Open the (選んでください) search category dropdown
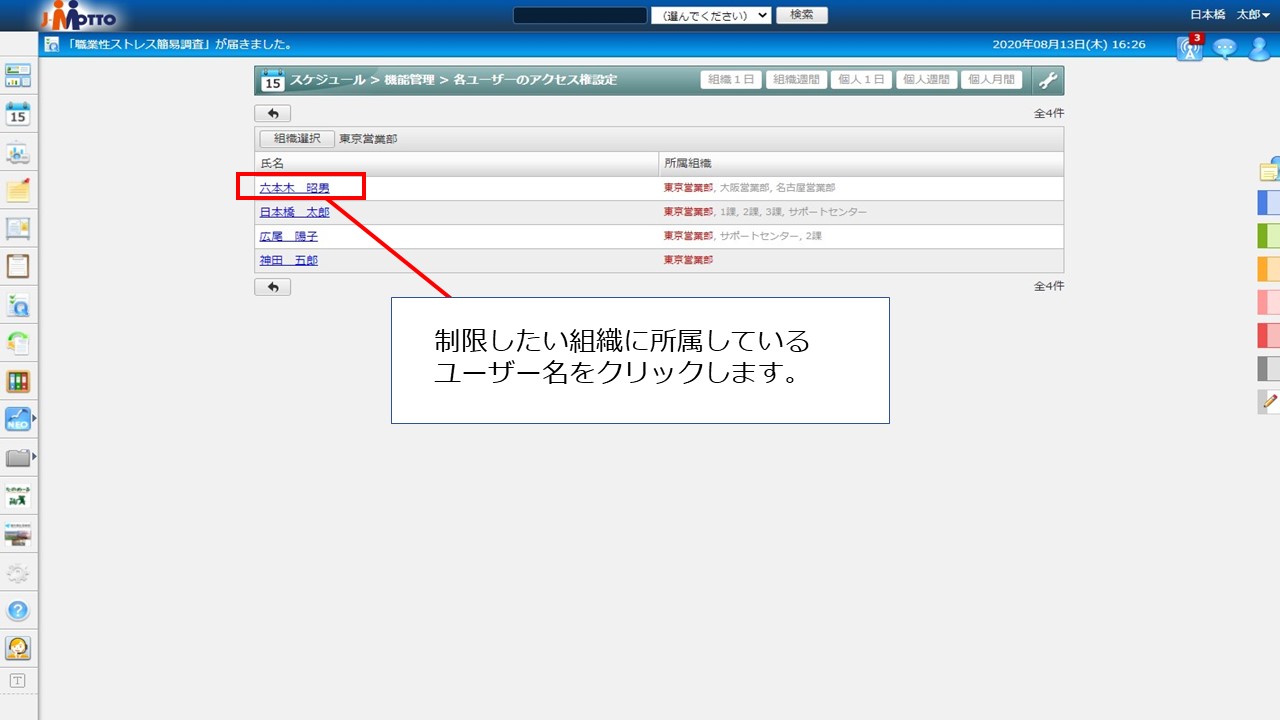Screen dimensions: 1280x720 [x=710, y=15]
